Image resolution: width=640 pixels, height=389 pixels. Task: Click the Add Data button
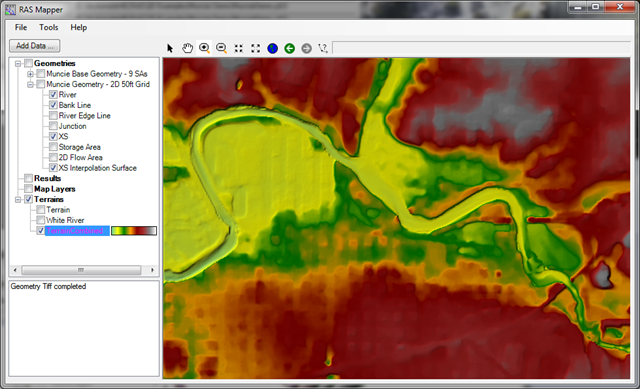point(35,46)
